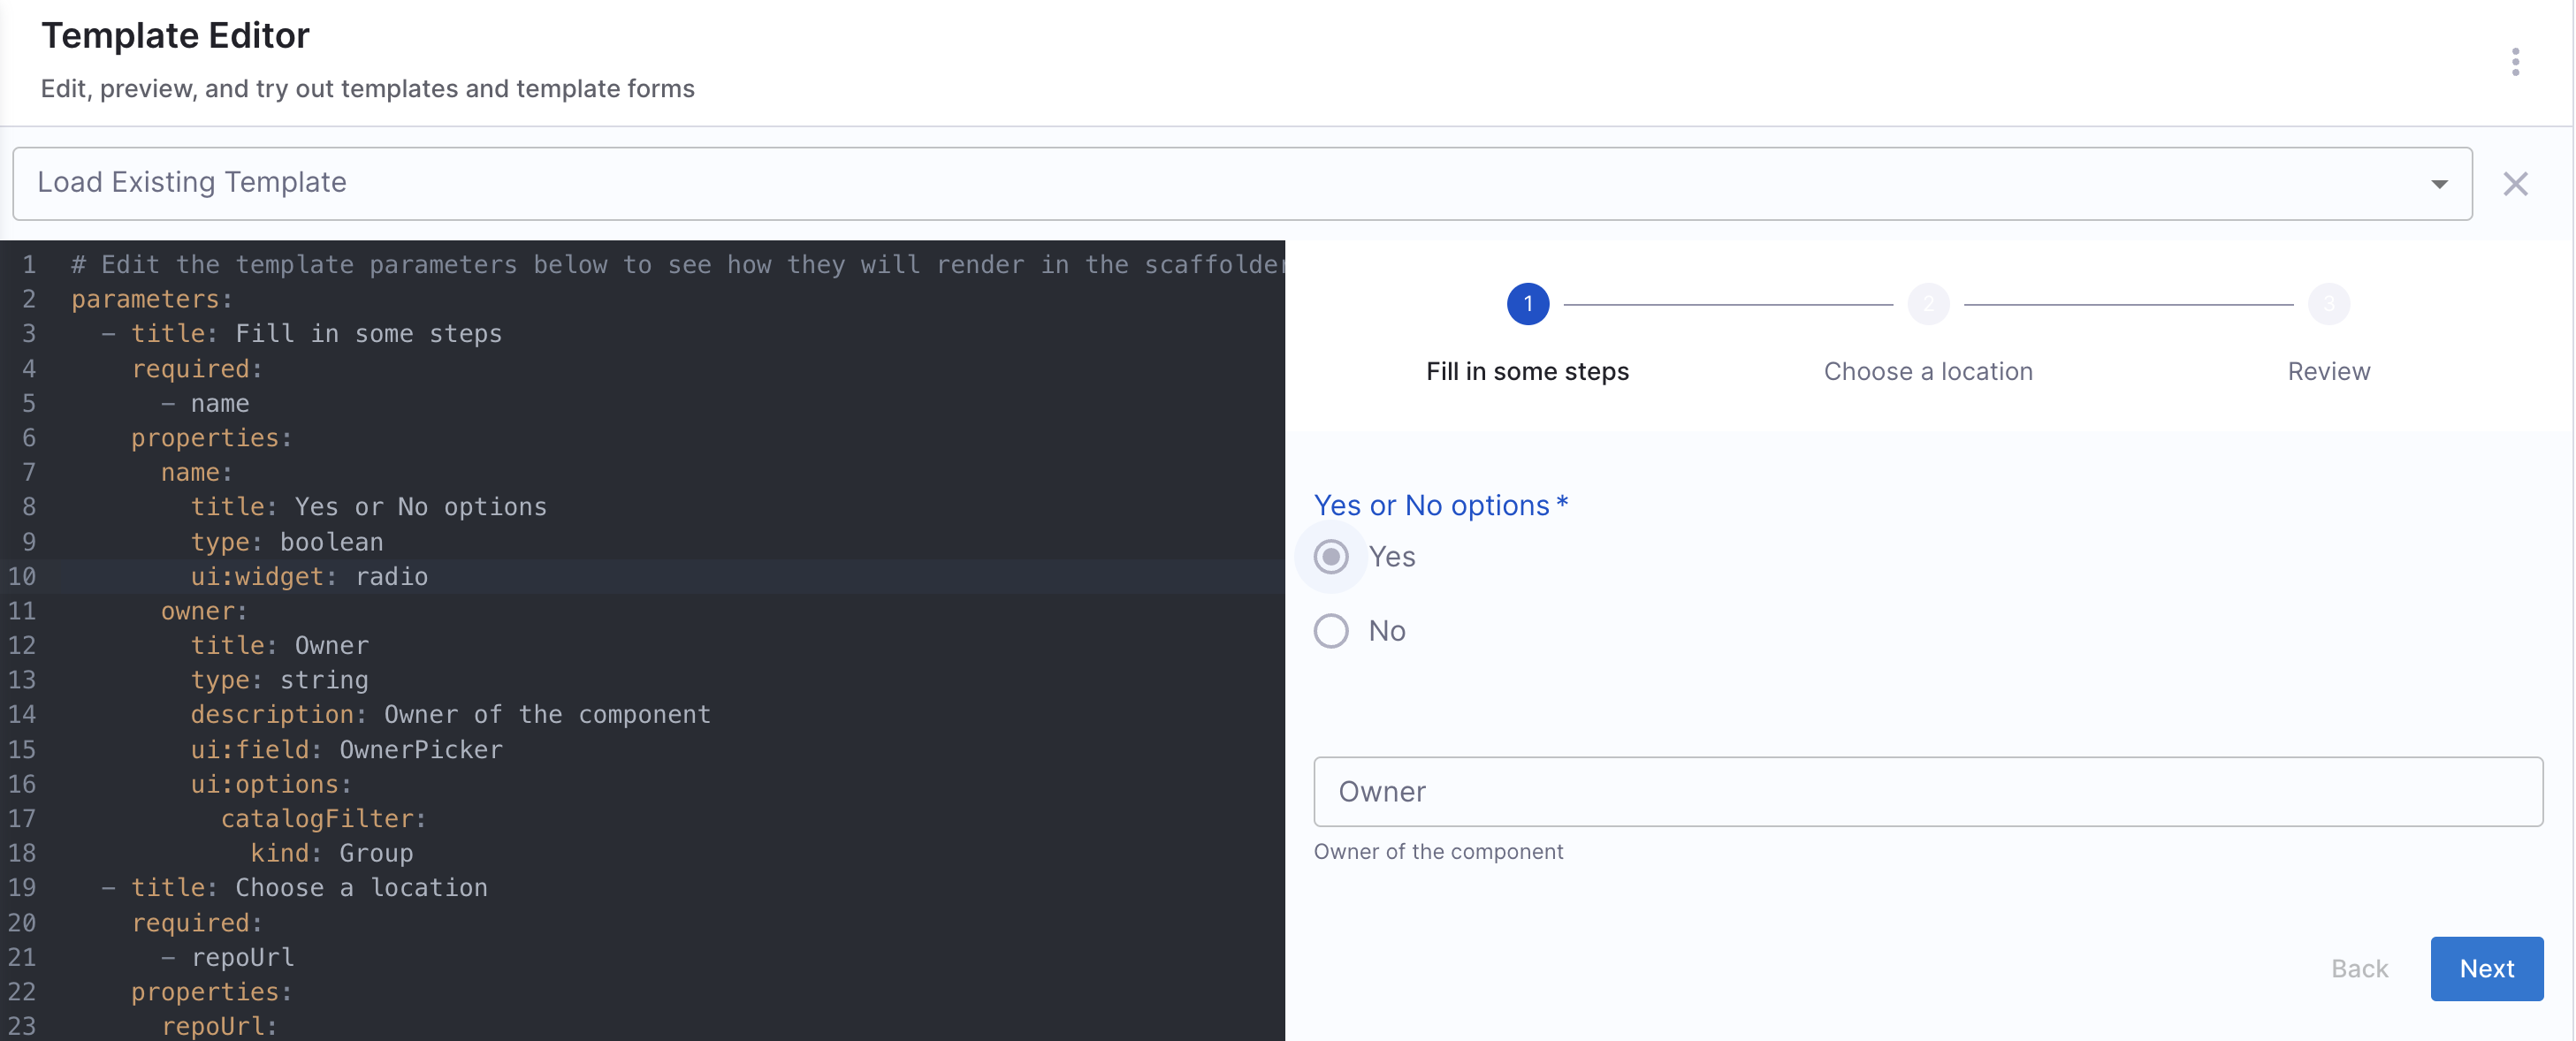This screenshot has width=2576, height=1041.
Task: Open the Load Existing Template combo box
Action: click(x=1200, y=183)
